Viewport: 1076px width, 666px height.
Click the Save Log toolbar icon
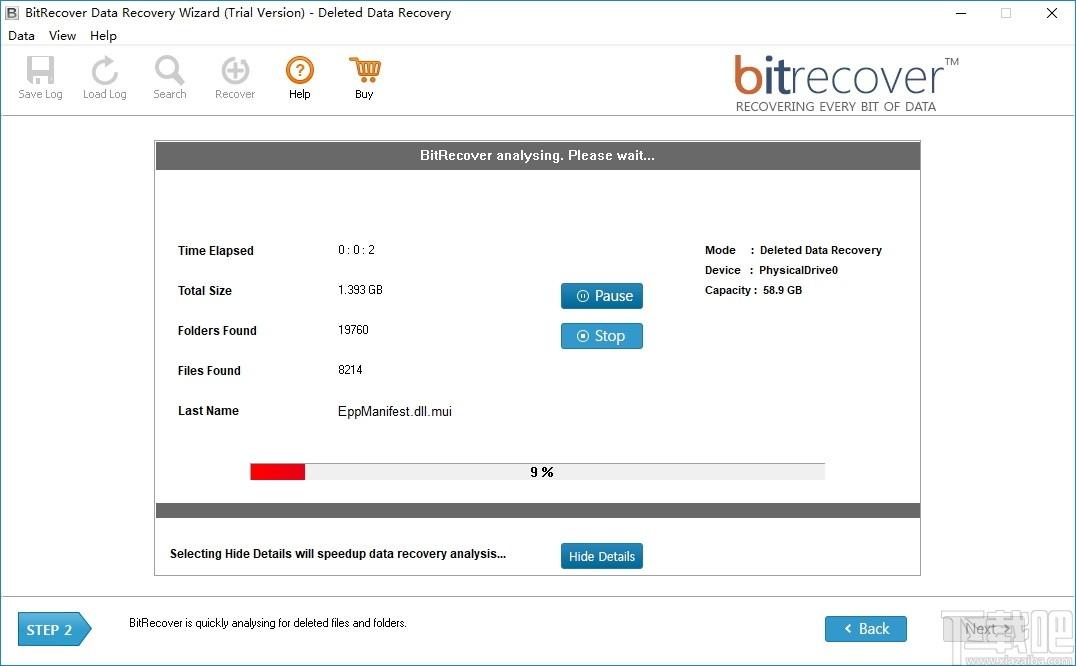(40, 78)
